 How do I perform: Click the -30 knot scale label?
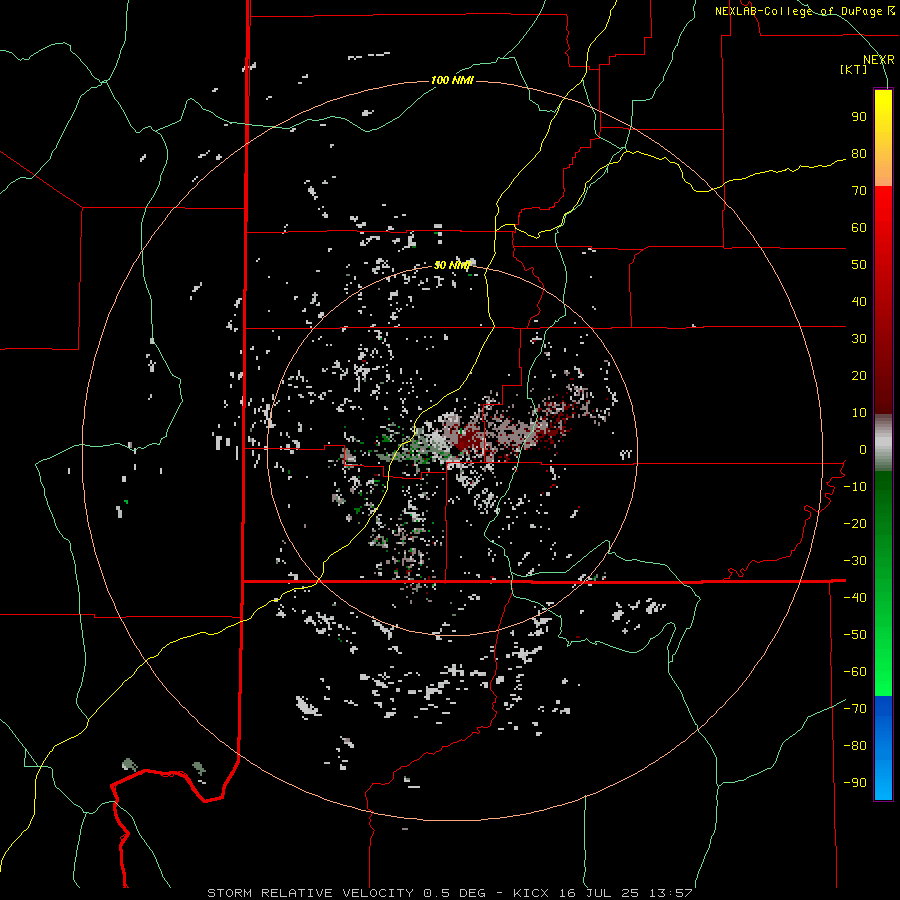click(855, 561)
